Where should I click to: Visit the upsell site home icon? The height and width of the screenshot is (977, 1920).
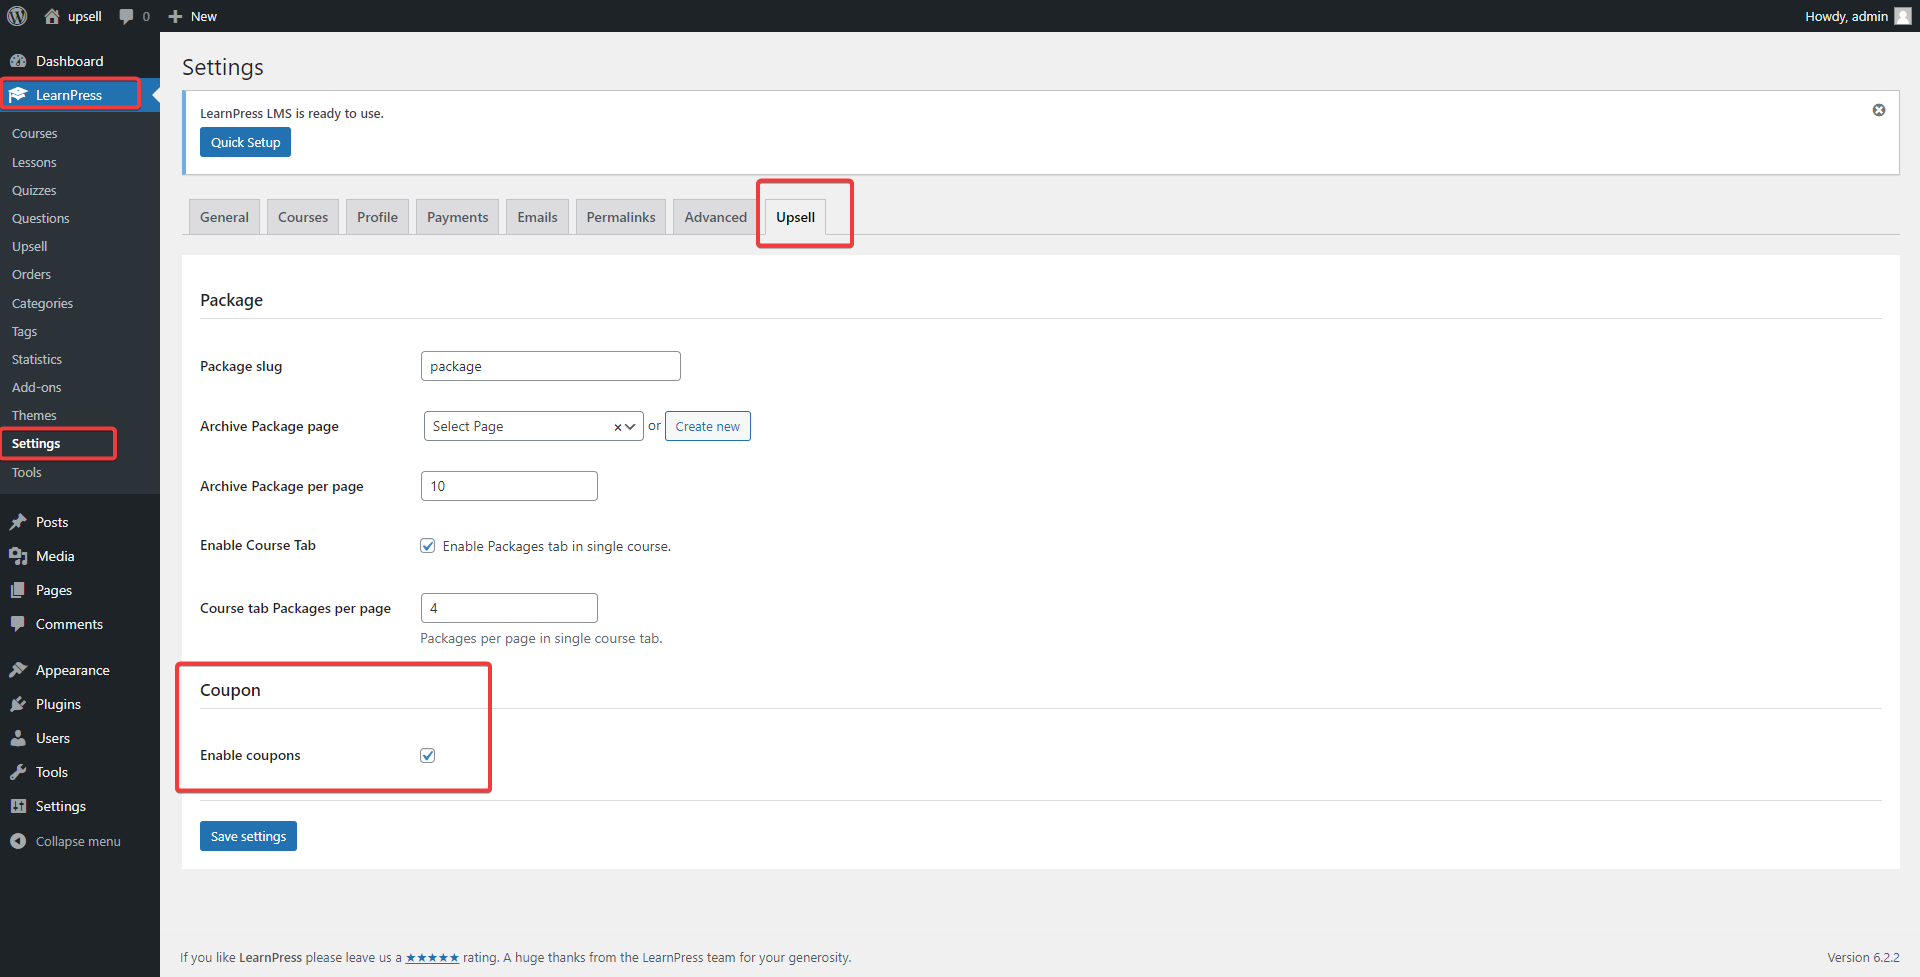pos(52,16)
